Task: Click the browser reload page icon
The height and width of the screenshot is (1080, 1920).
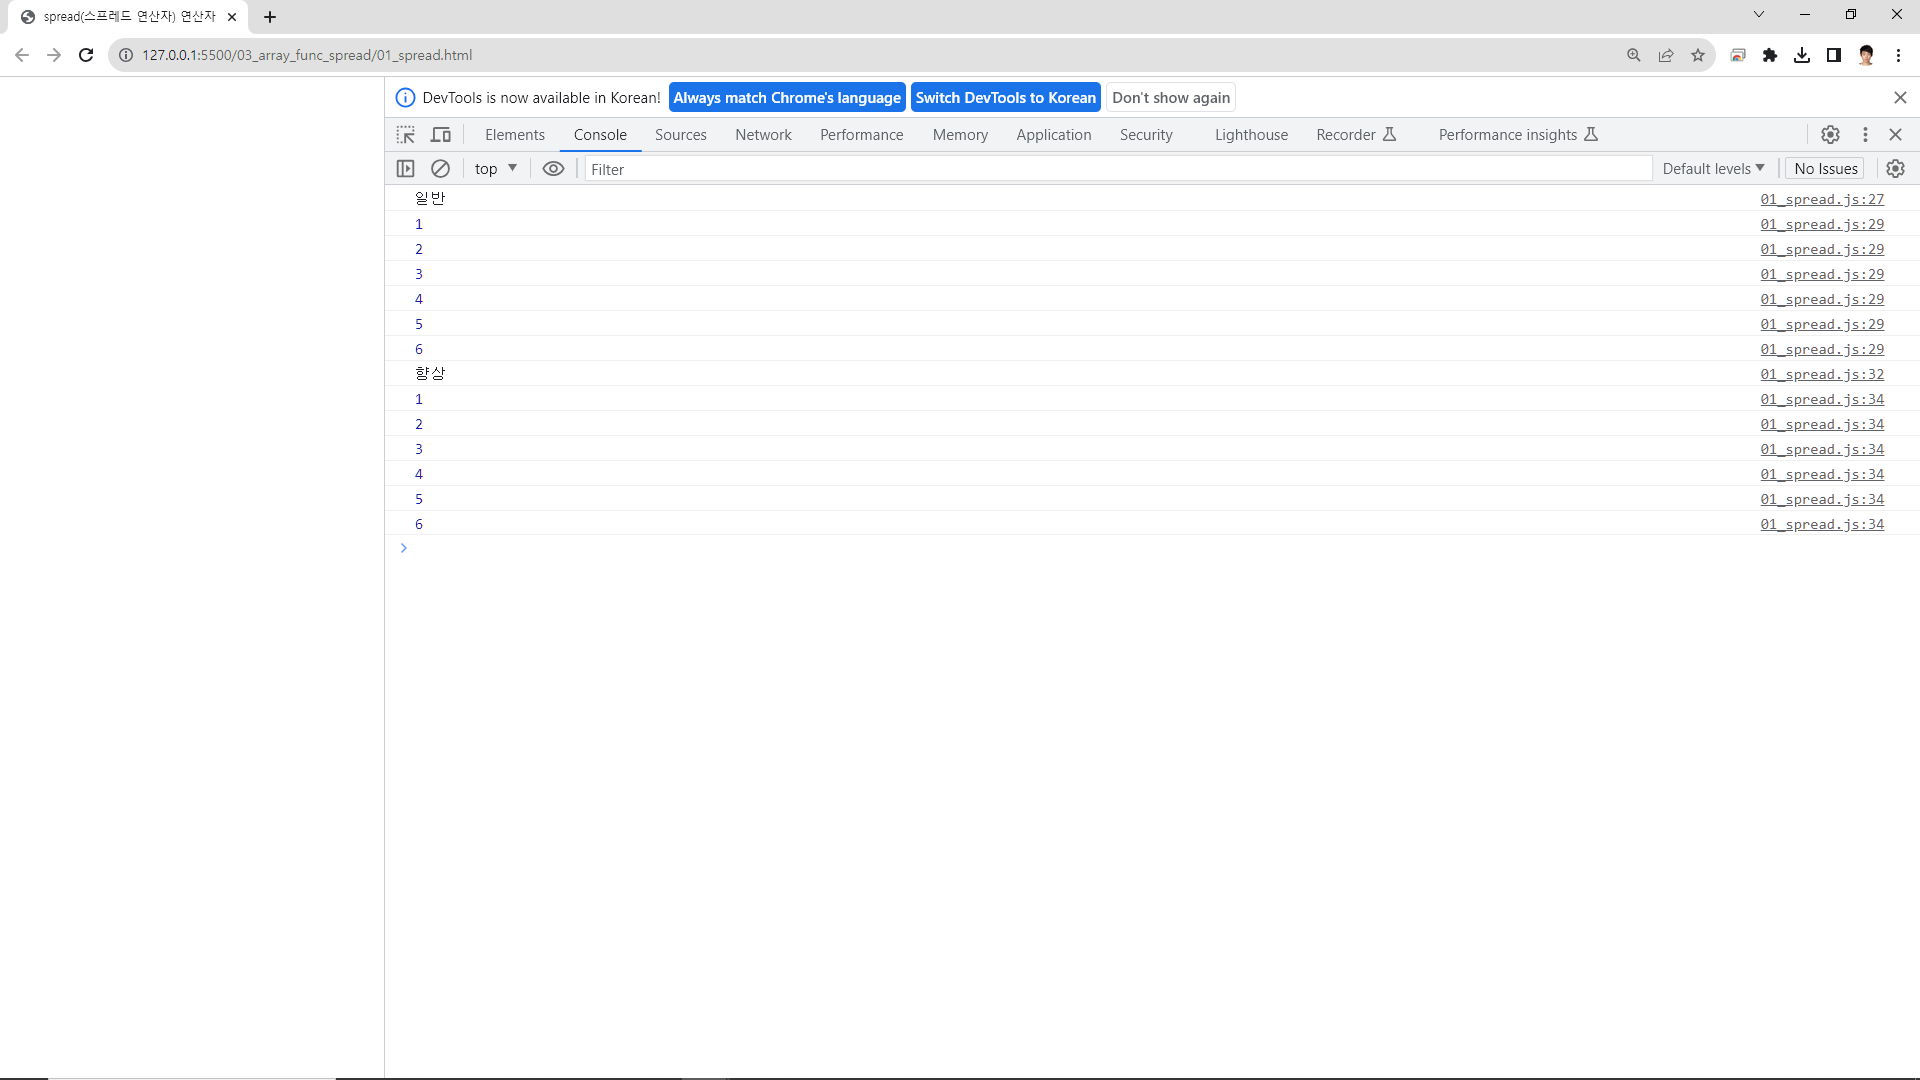Action: coord(86,55)
